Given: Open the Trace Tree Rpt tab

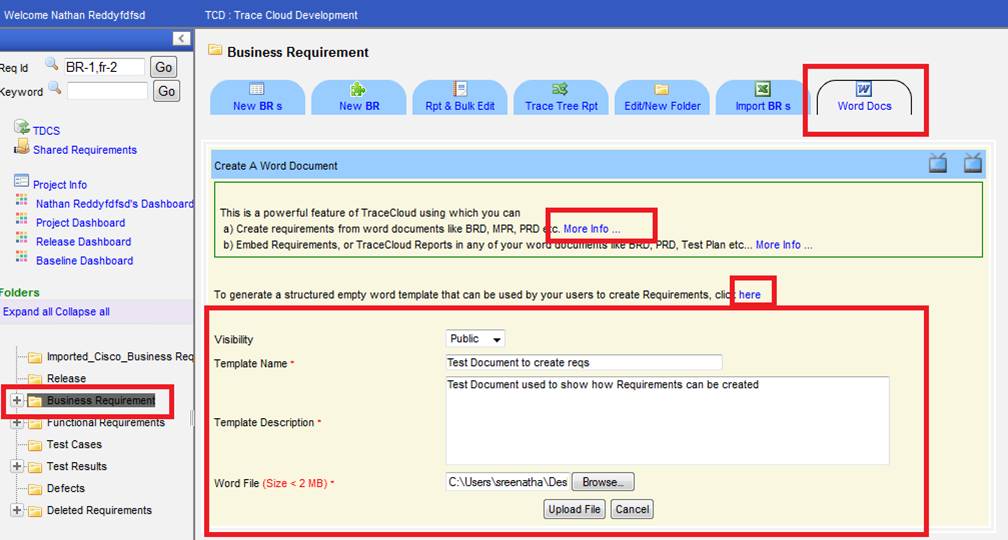Looking at the screenshot, I should click(x=559, y=99).
